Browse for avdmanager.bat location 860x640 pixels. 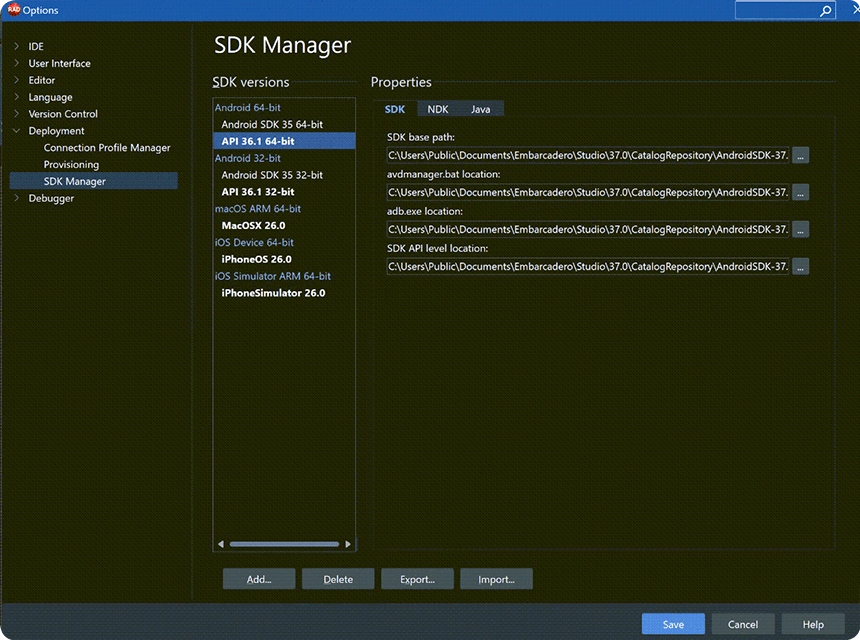coord(800,192)
